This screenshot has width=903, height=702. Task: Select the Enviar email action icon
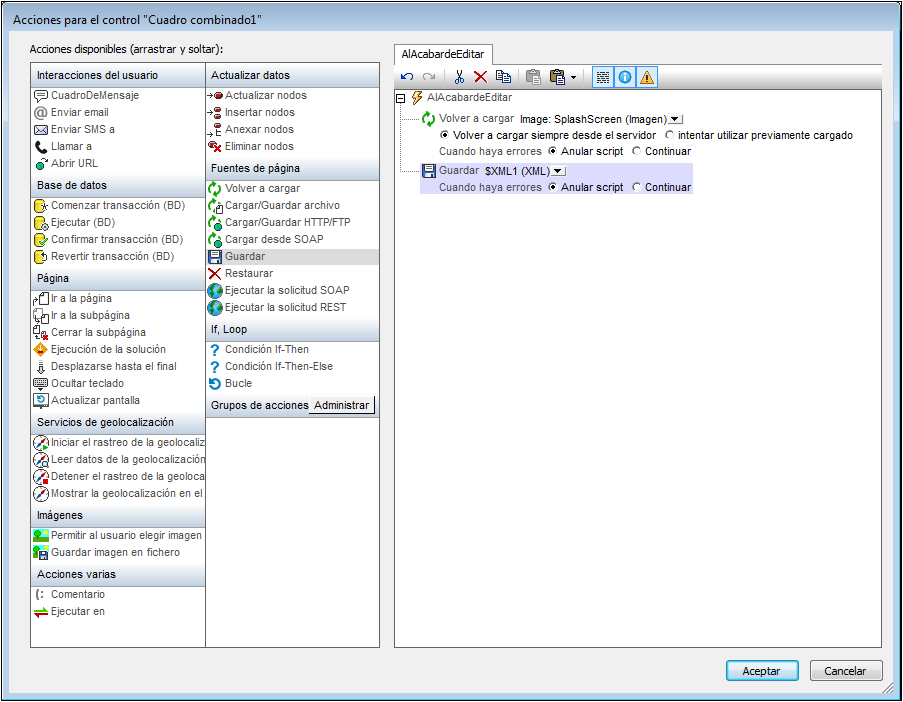[41, 113]
